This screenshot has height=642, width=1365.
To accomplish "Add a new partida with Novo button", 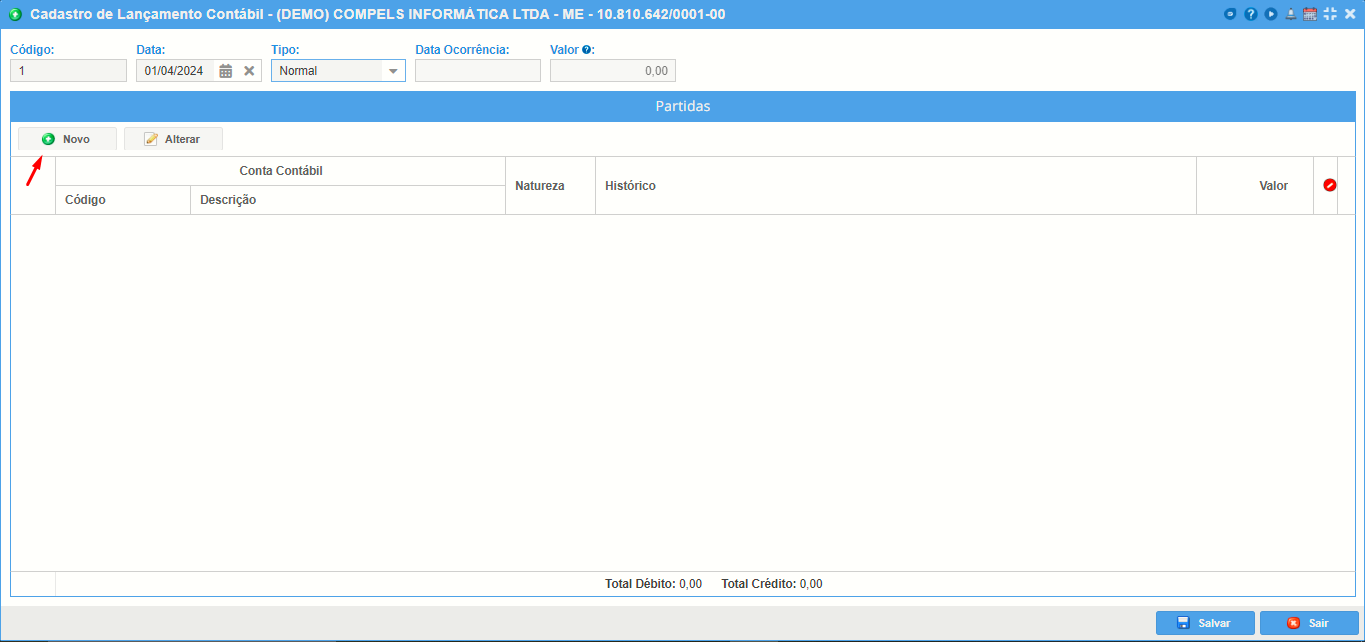I will 67,139.
